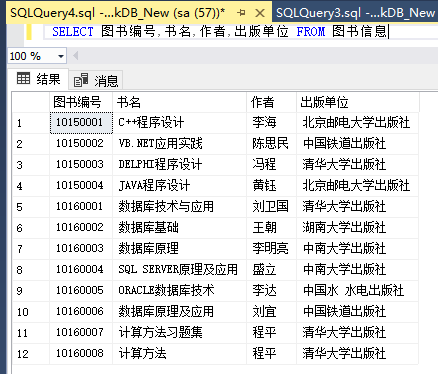Screen dimensions: 438x374
Task: Select author cell 盛立
Action: click(272, 270)
